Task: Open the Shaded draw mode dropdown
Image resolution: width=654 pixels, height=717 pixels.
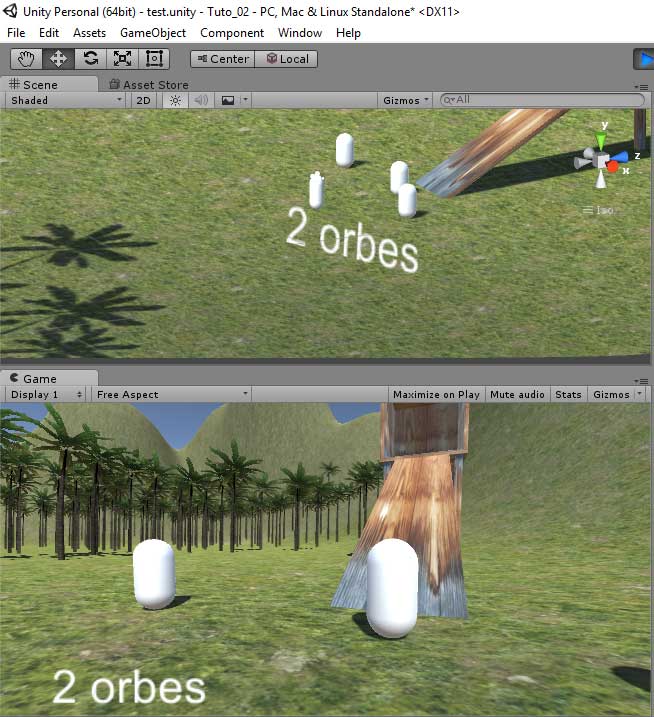Action: [66, 100]
